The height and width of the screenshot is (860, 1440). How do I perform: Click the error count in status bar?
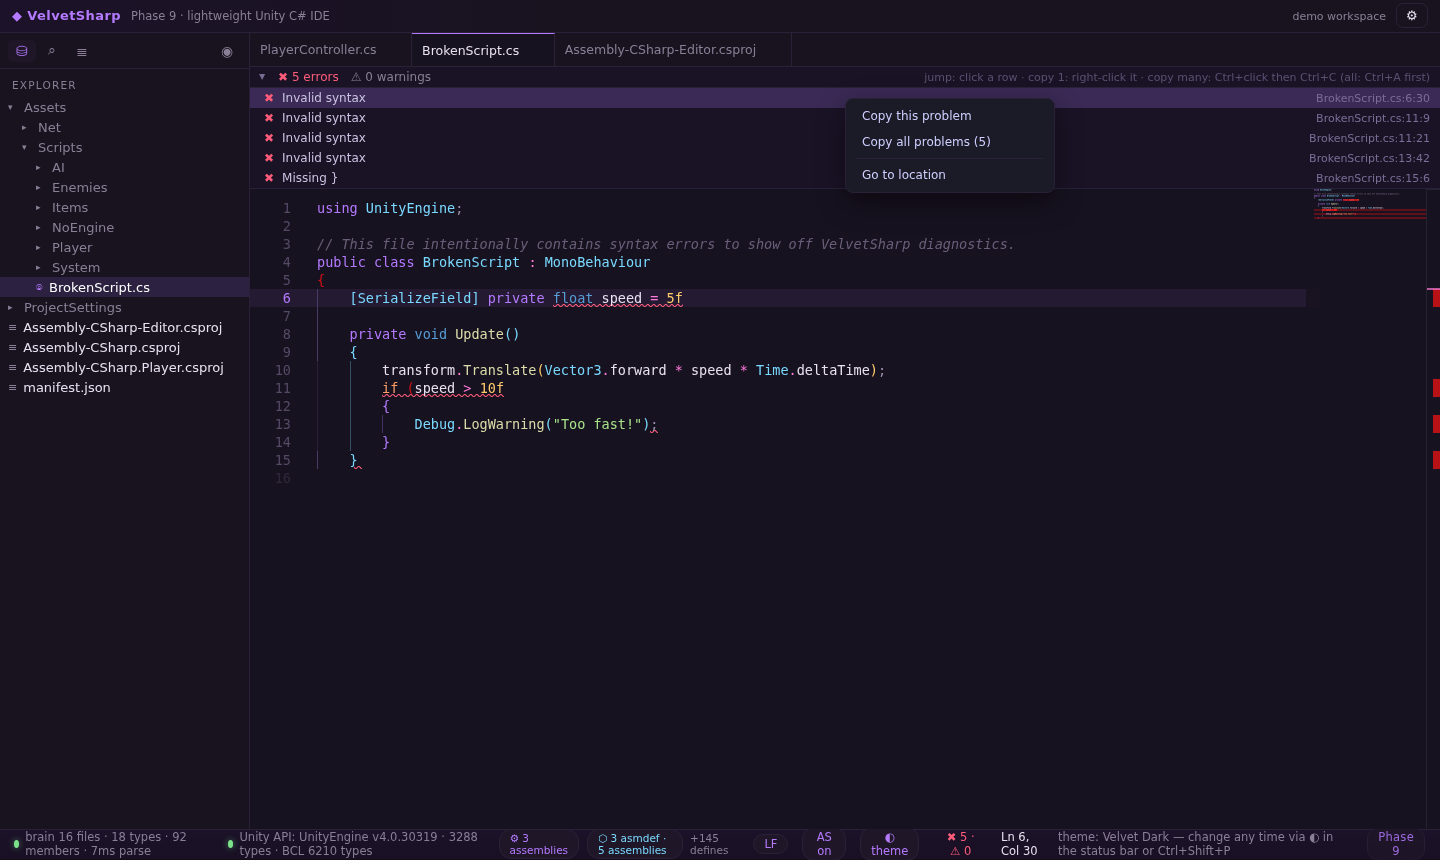(960, 844)
